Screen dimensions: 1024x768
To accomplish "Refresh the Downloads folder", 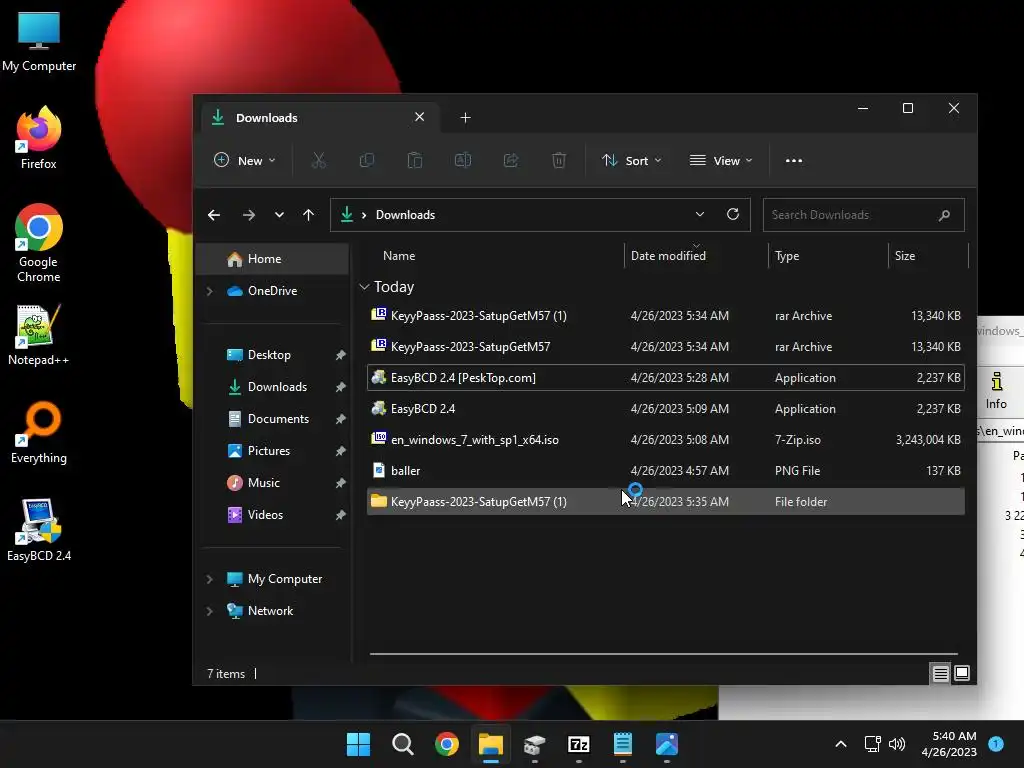I will click(733, 214).
